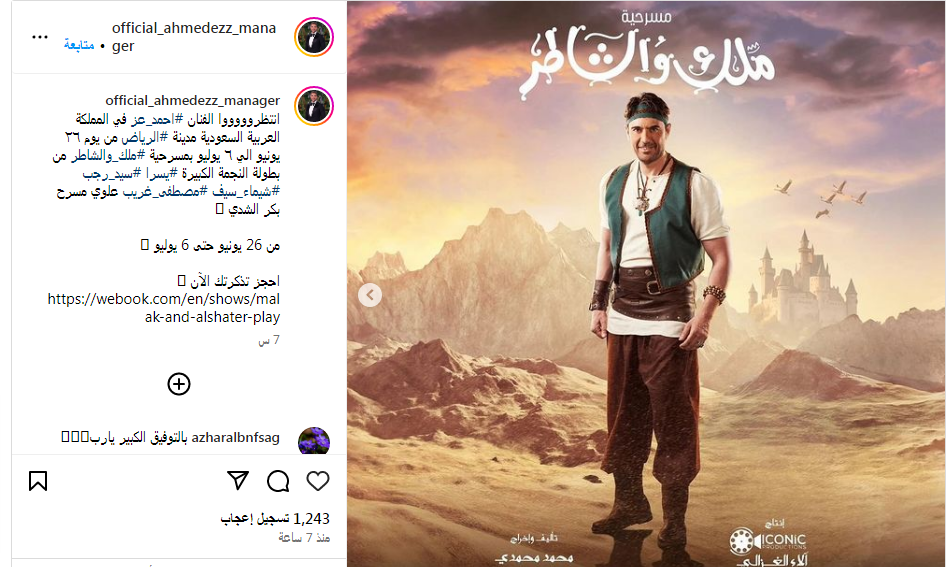947x567 pixels.
Task: Click the caption author's profile picture
Action: tap(314, 106)
